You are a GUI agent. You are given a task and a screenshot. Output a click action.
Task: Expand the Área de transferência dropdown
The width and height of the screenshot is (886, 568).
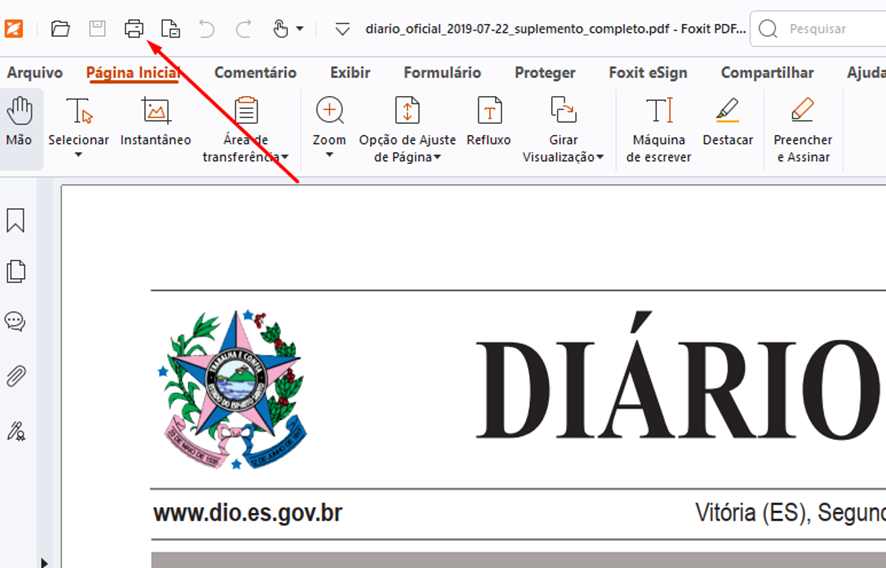point(285,157)
